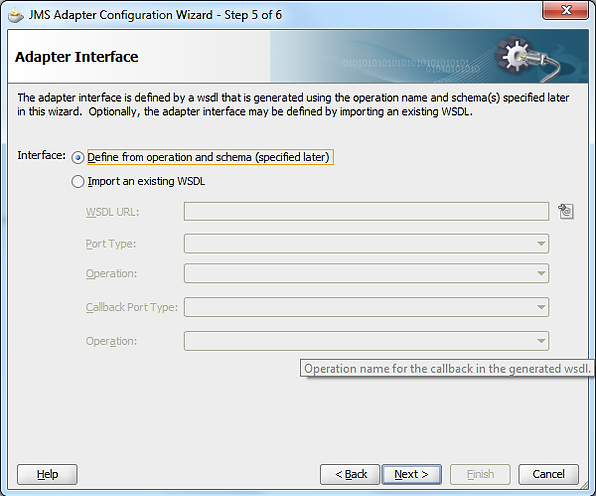596x496 pixels.
Task: Expand the Callback Port Type dropdown
Action: [366, 307]
